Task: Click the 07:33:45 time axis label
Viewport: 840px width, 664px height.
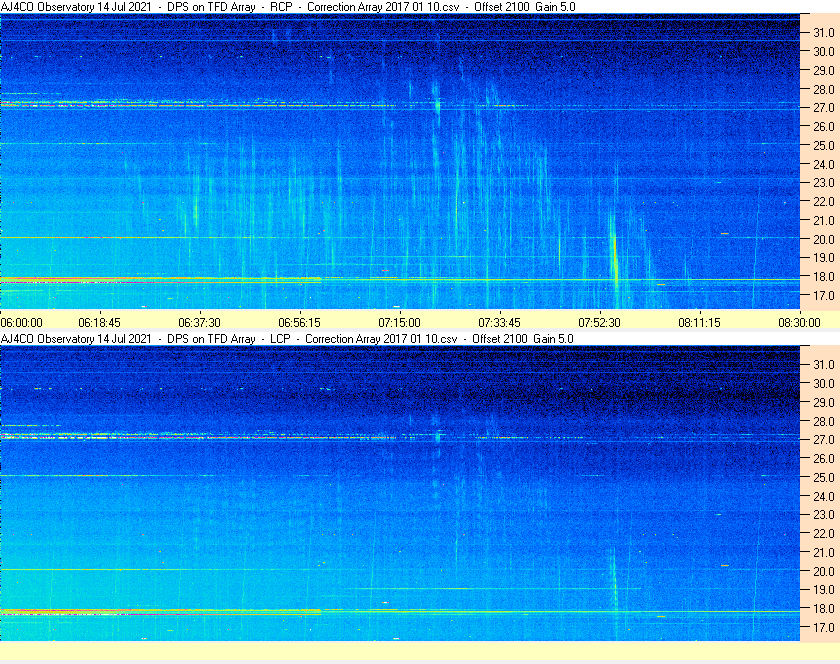Action: click(x=499, y=323)
